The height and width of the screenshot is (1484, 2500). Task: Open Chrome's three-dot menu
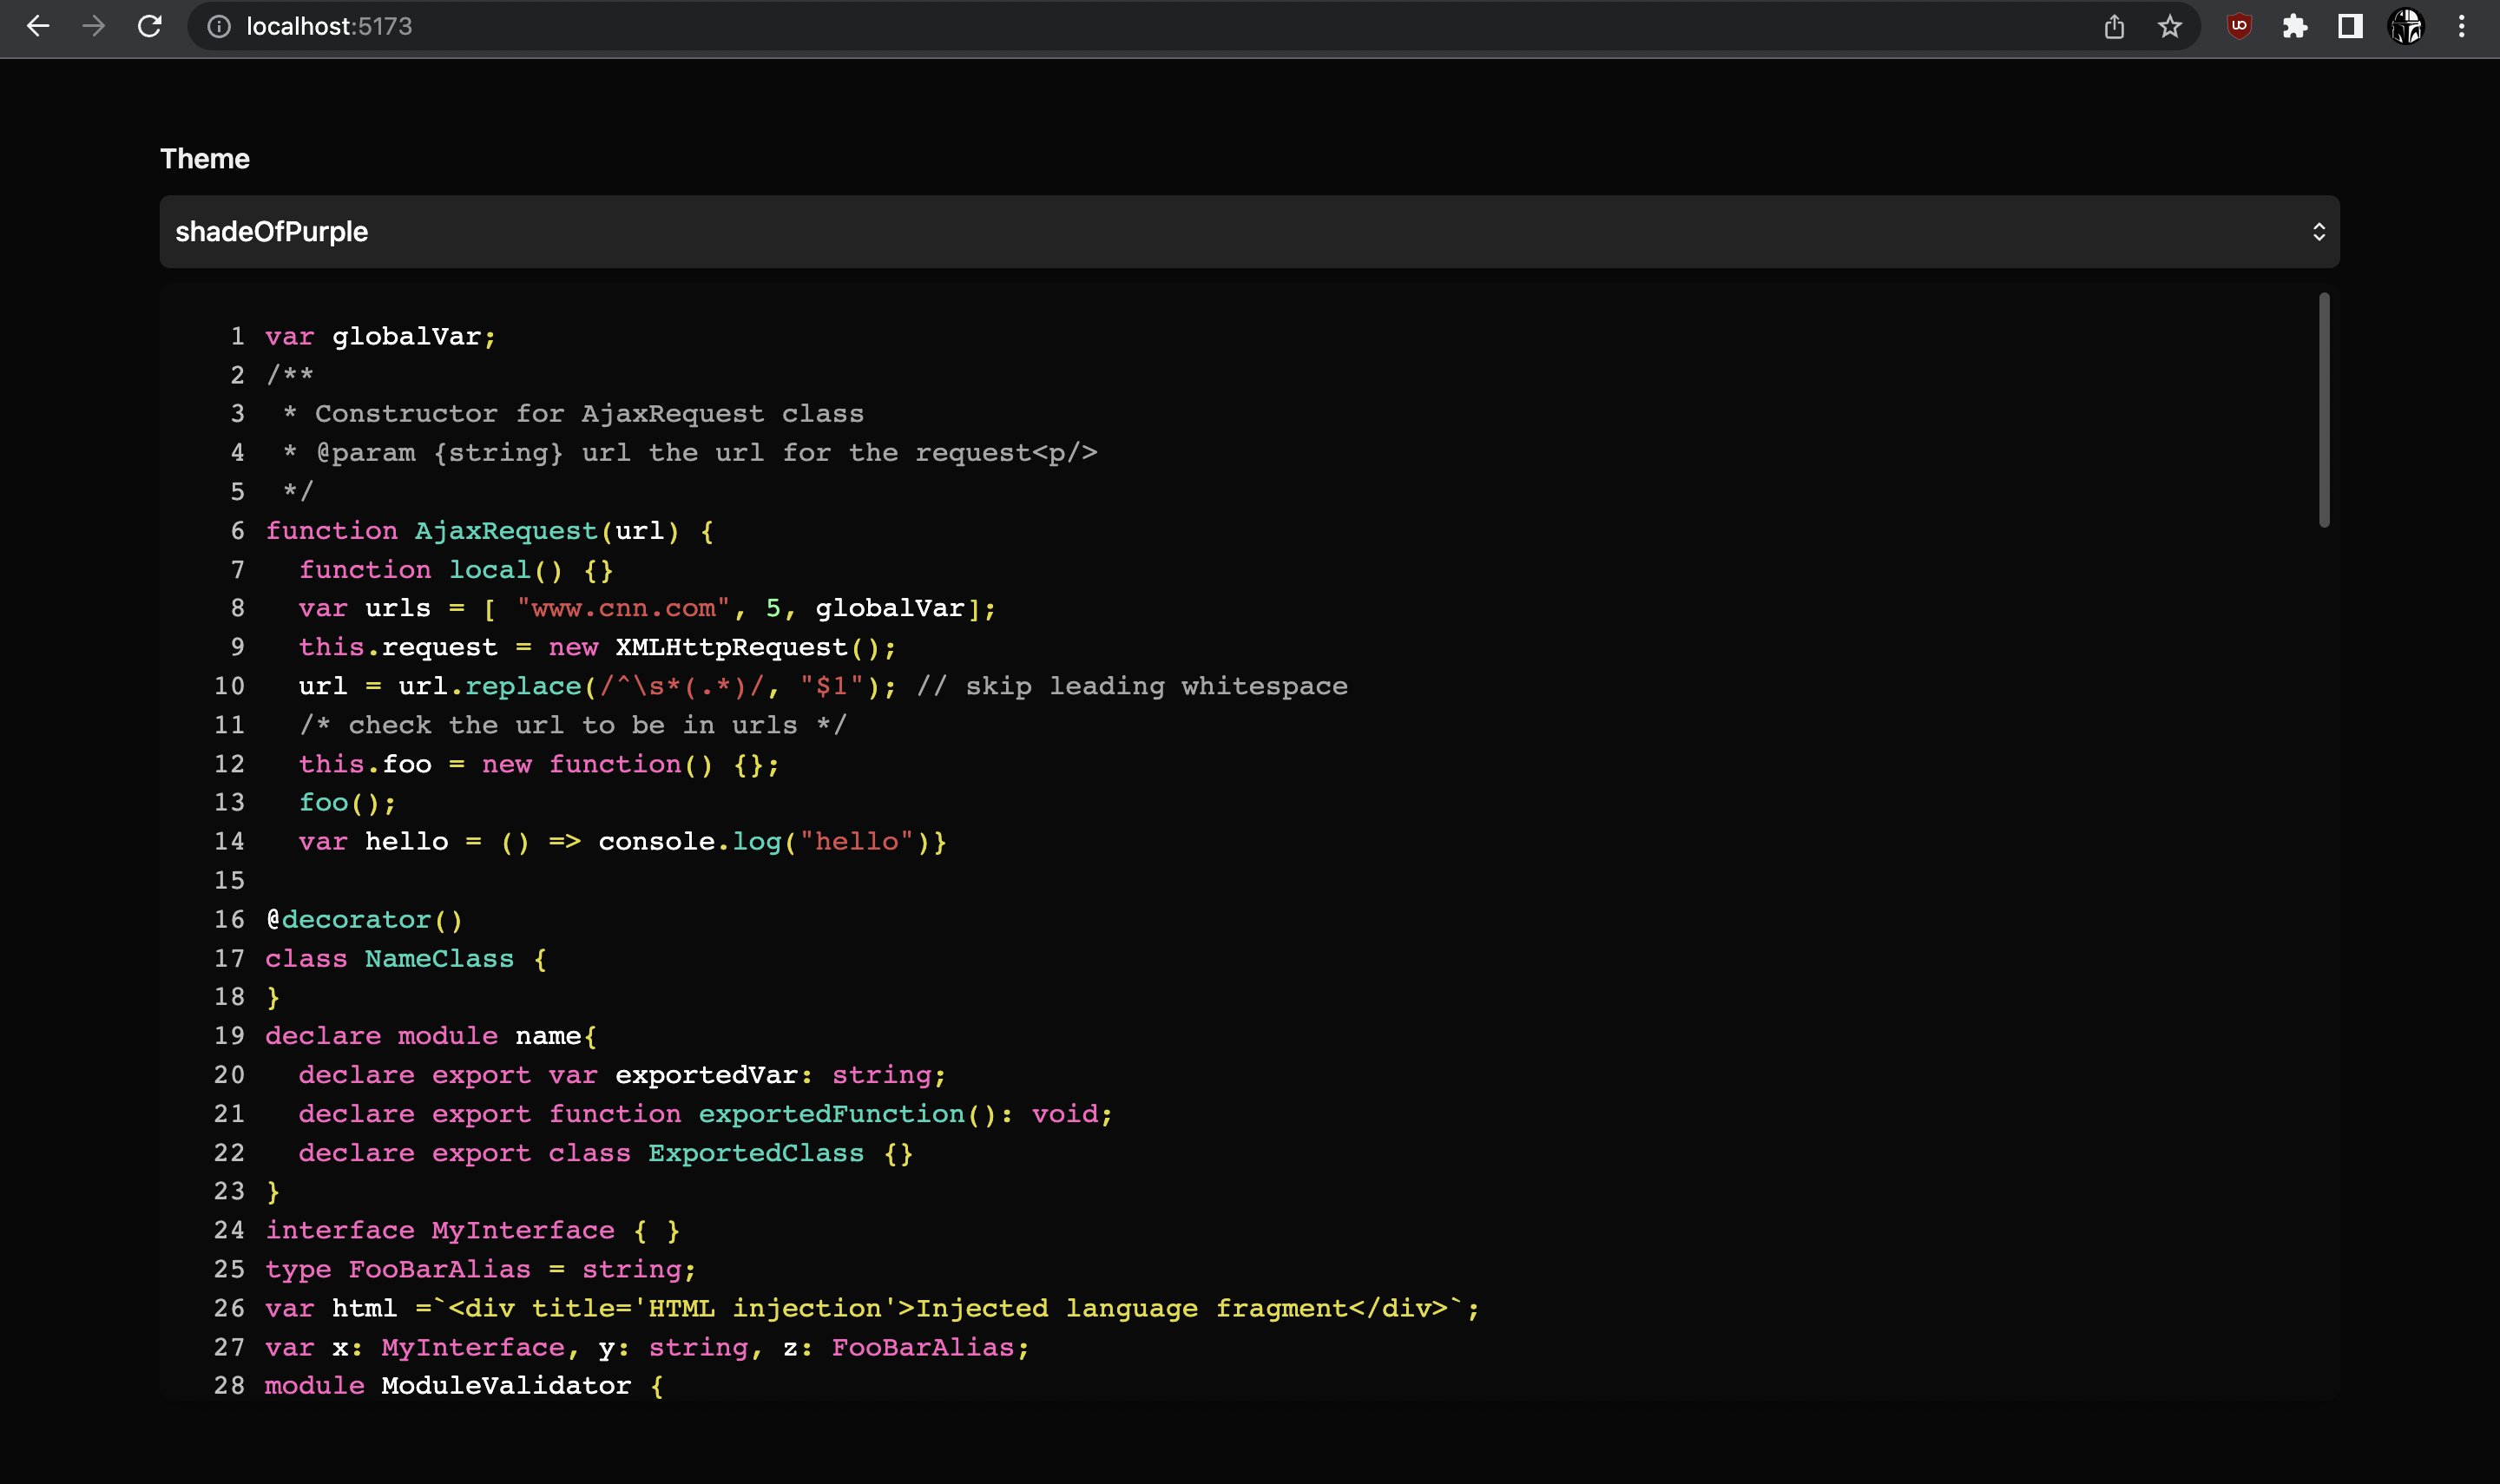2462,26
